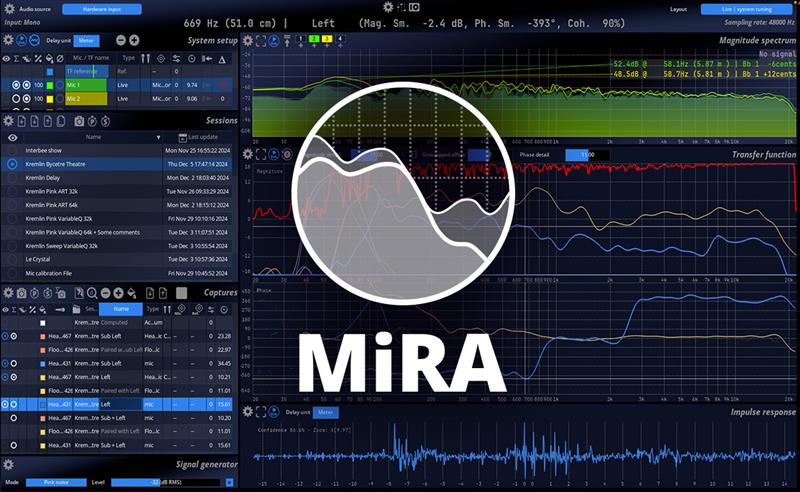Sort captures by Name column header
This screenshot has width=800, height=492.
pyautogui.click(x=121, y=309)
